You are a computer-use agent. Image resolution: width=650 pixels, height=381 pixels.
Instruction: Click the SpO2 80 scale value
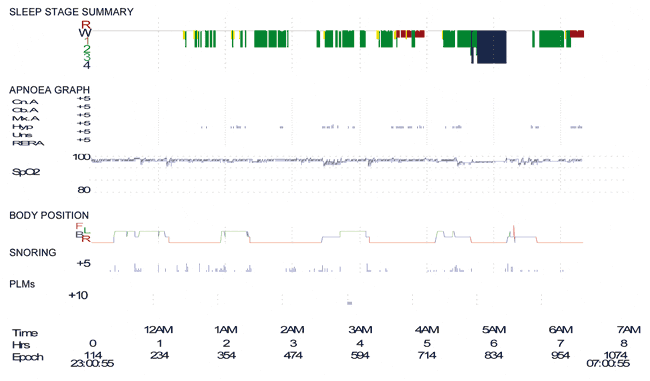click(84, 190)
